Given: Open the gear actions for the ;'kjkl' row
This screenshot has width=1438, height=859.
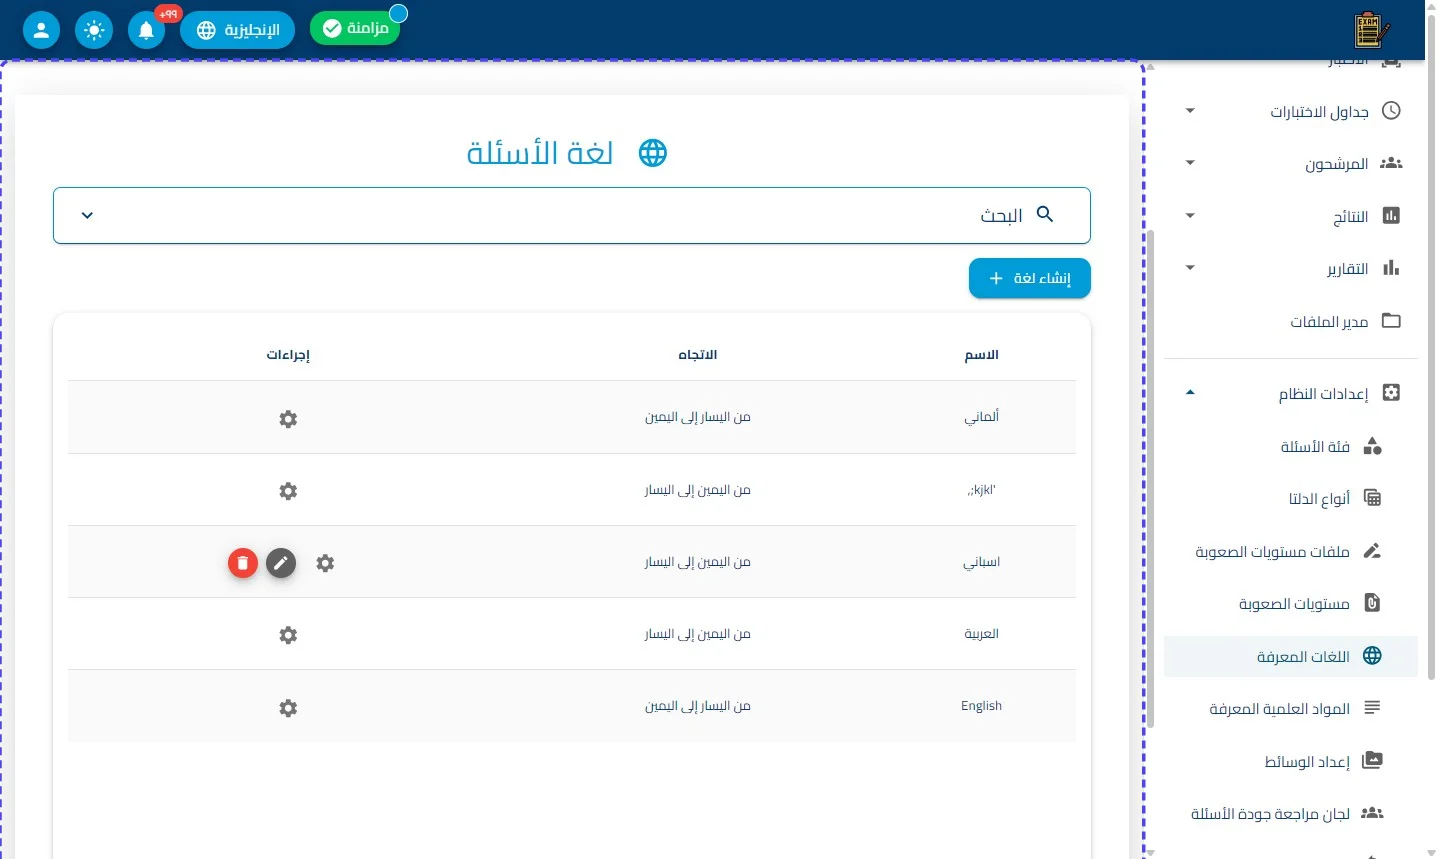Looking at the screenshot, I should (x=288, y=491).
